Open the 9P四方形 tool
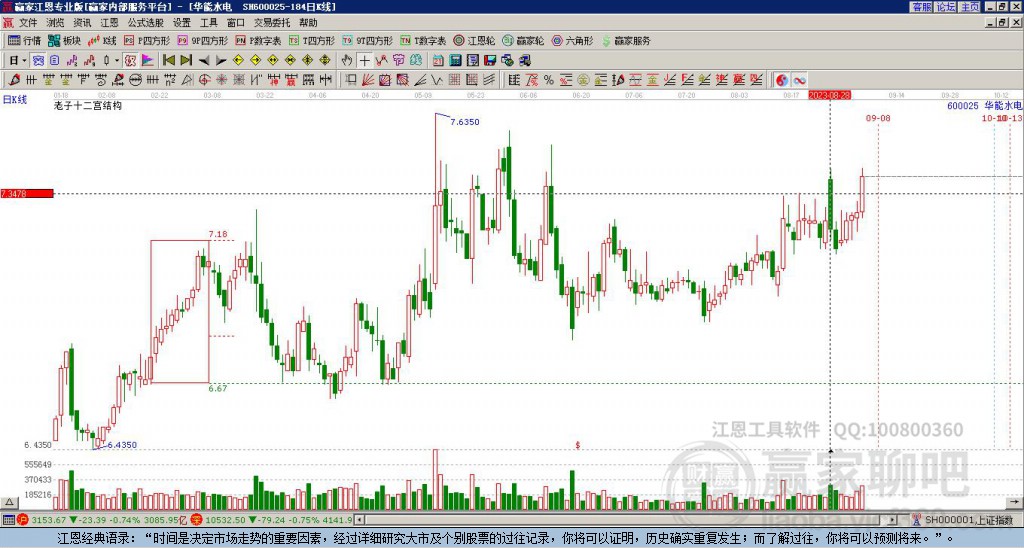The height and width of the screenshot is (548, 1024). tap(202, 40)
